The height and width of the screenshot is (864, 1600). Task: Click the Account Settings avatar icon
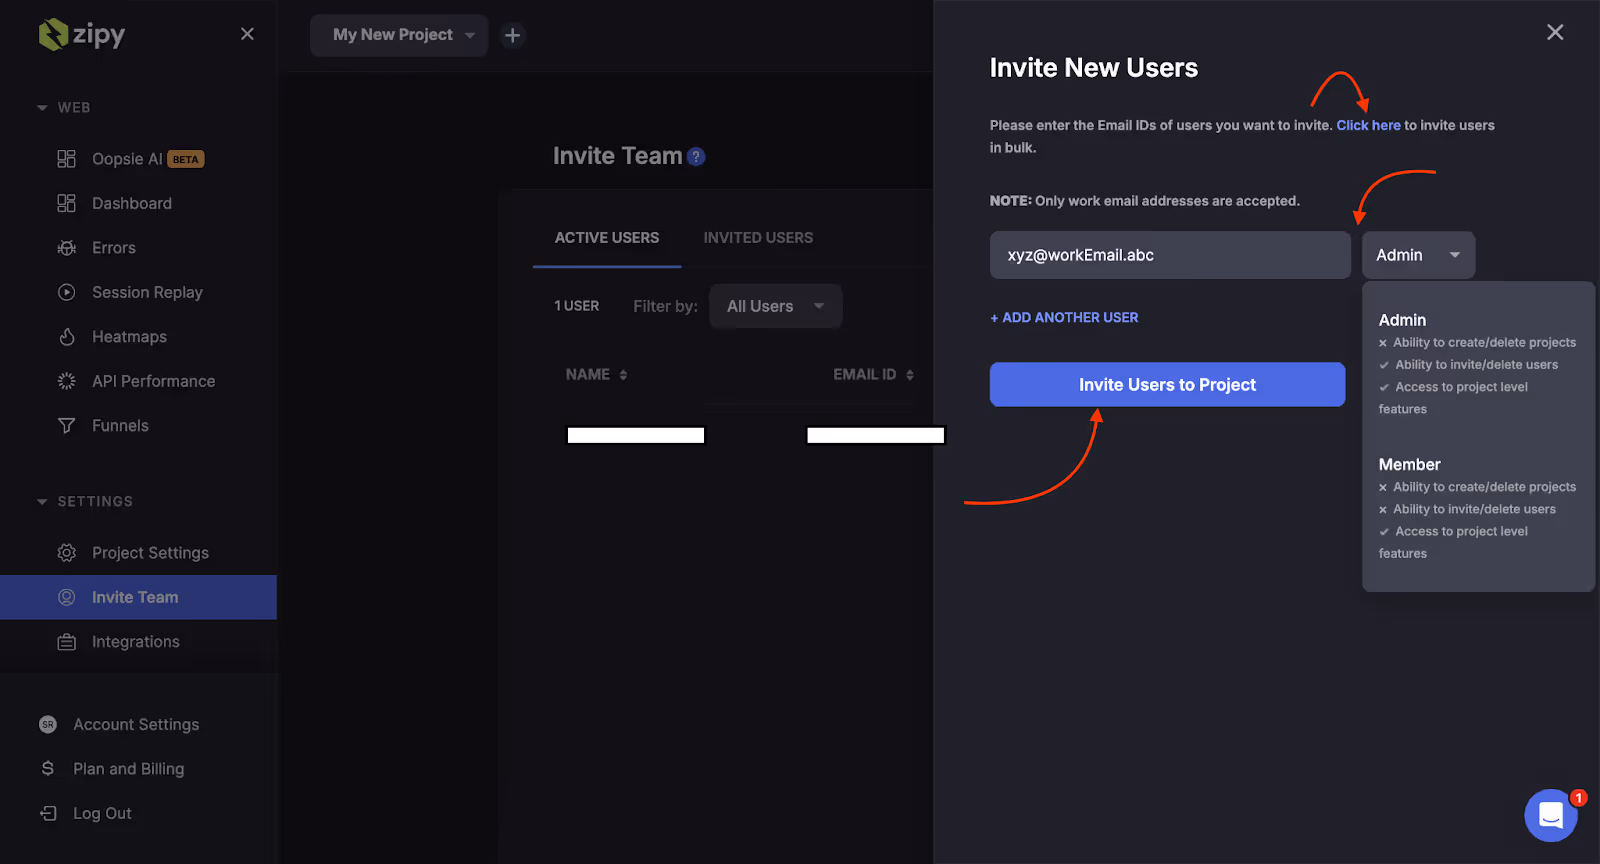point(47,724)
